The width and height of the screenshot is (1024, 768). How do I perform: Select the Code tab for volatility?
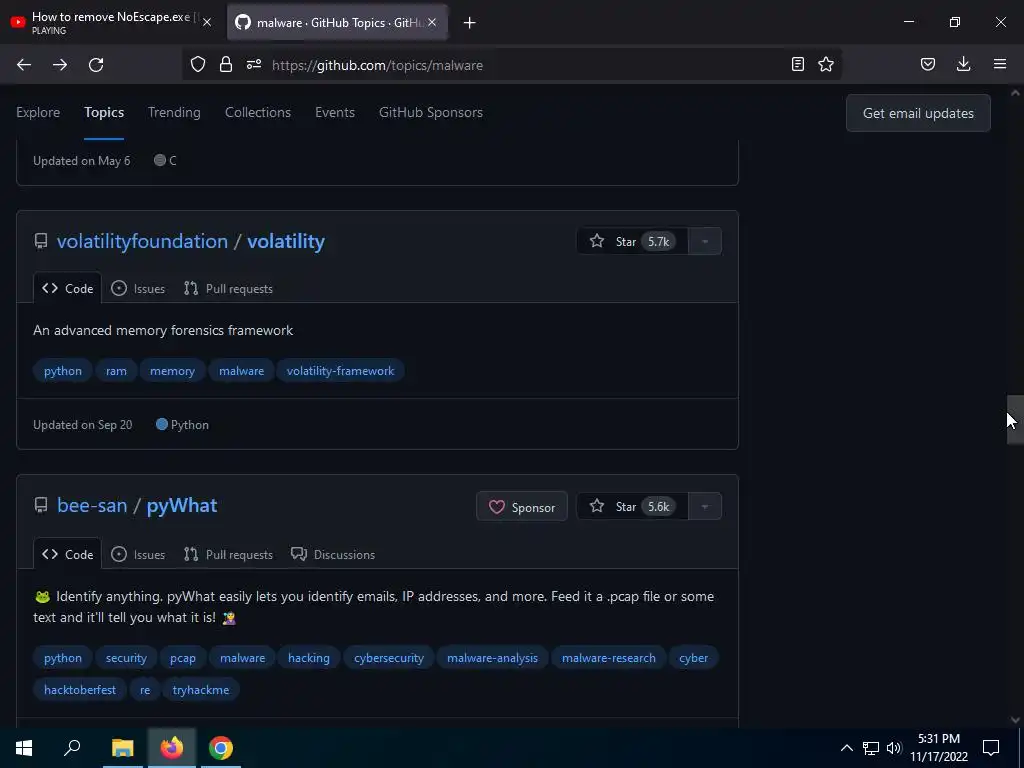click(x=68, y=289)
